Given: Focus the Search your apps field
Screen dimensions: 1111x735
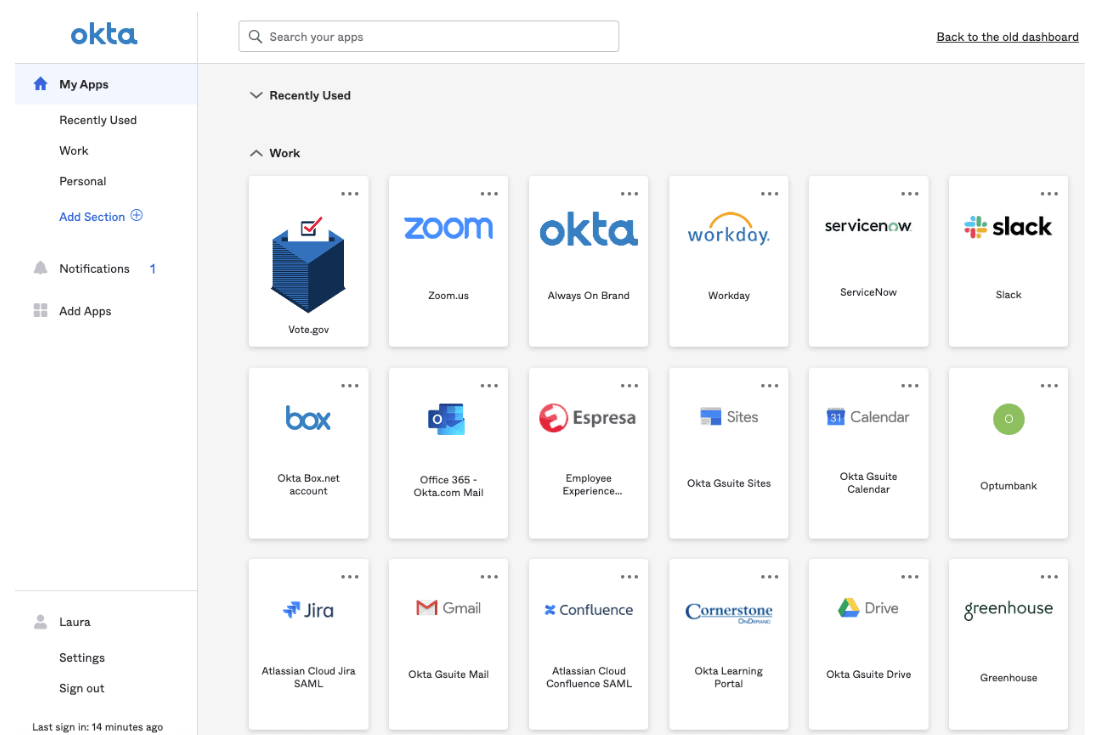Looking at the screenshot, I should (x=430, y=37).
